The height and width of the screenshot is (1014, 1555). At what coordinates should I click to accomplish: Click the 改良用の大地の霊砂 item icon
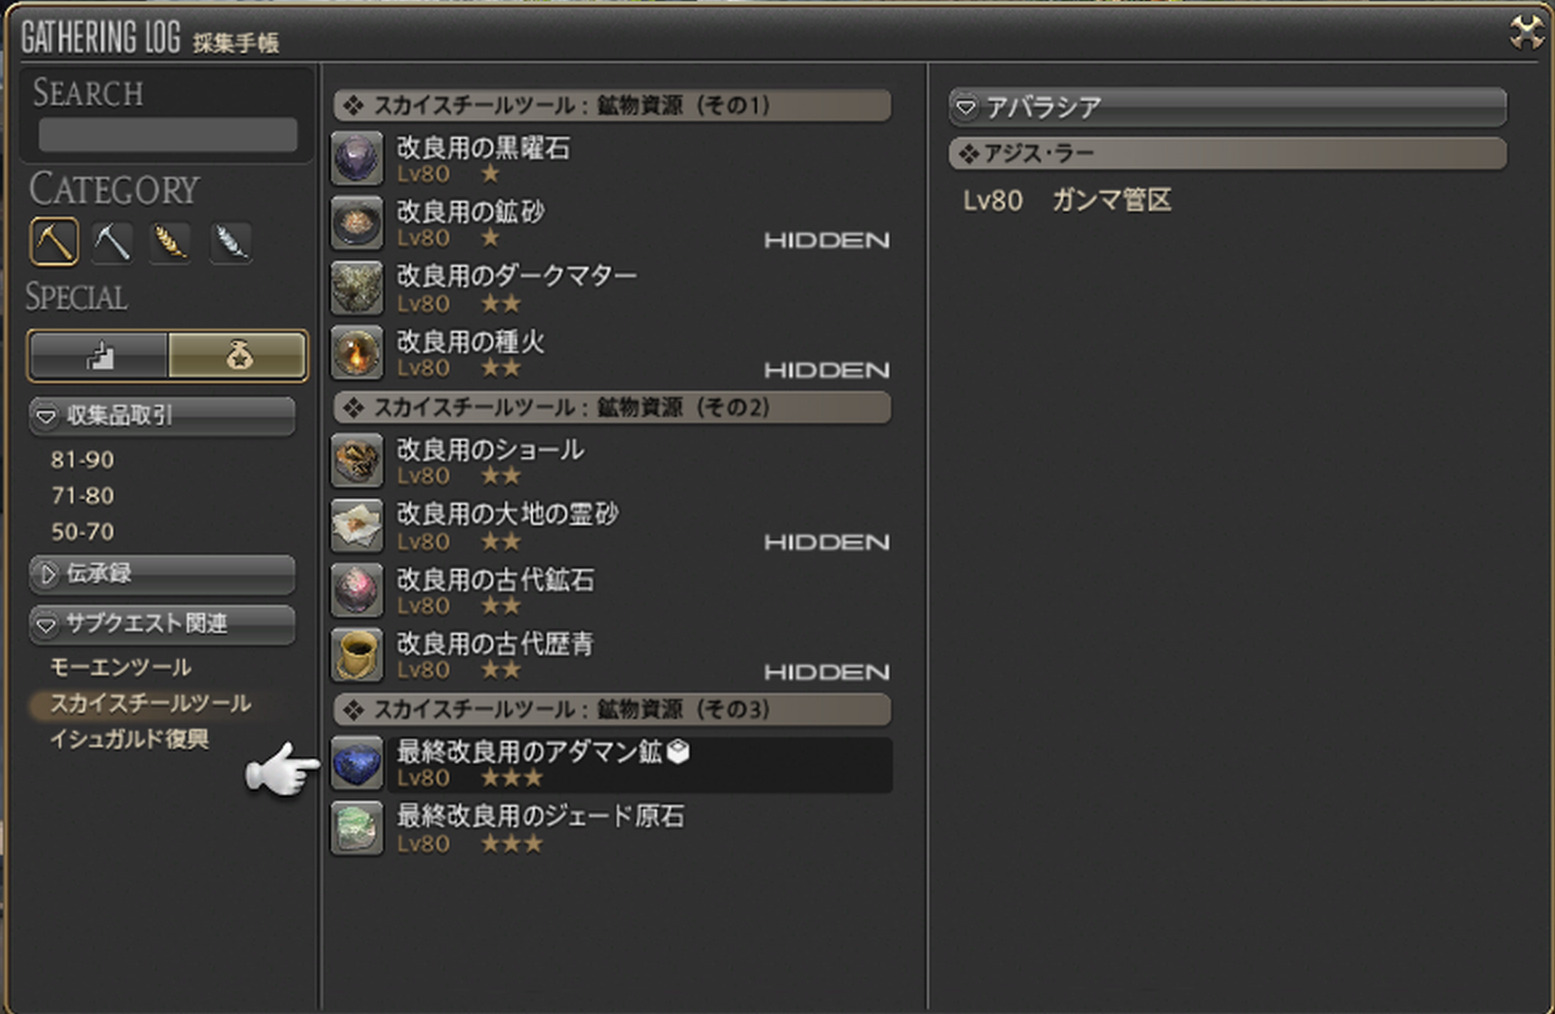coord(357,525)
